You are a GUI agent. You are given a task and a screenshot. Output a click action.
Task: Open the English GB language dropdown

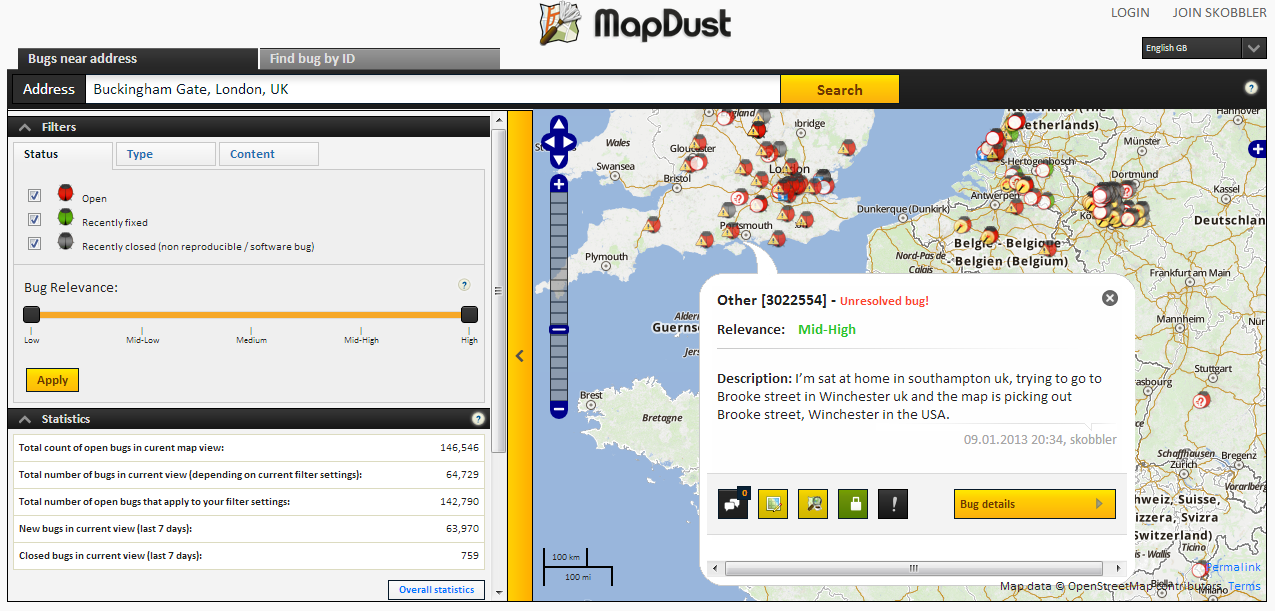pyautogui.click(x=1253, y=48)
